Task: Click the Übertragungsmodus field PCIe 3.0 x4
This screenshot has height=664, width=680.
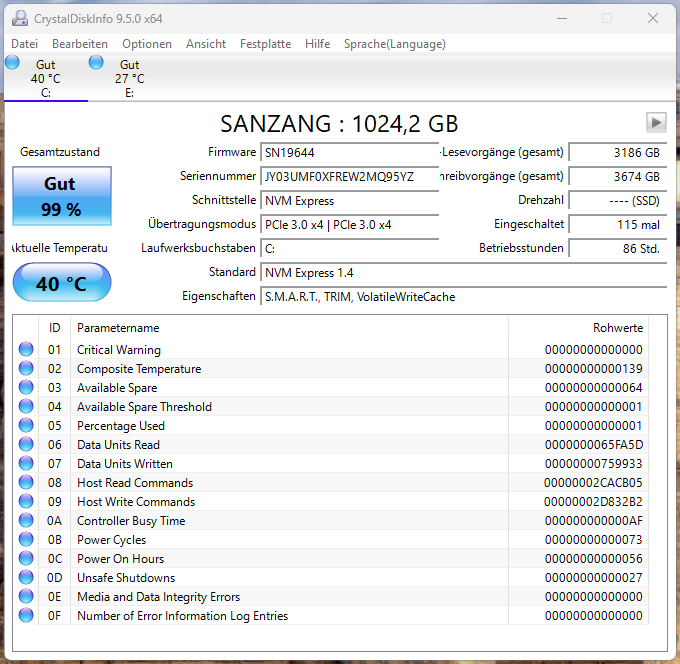Action: (x=350, y=225)
